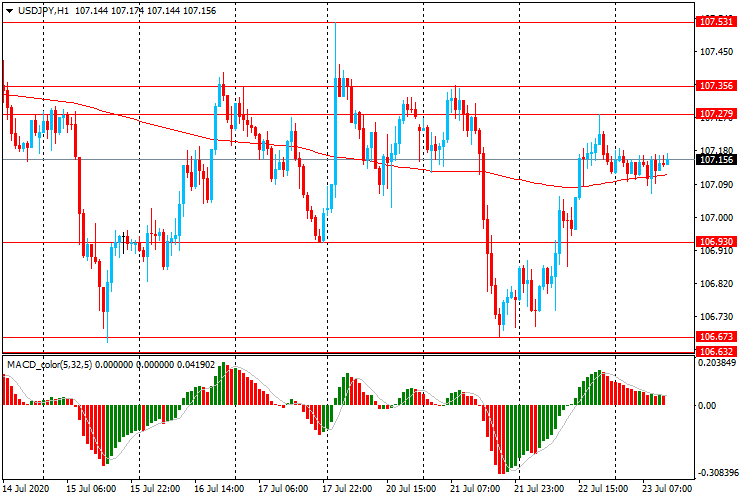This screenshot has height=500, width=740.
Task: Click the 107.000 price scale value
Action: [x=716, y=218]
